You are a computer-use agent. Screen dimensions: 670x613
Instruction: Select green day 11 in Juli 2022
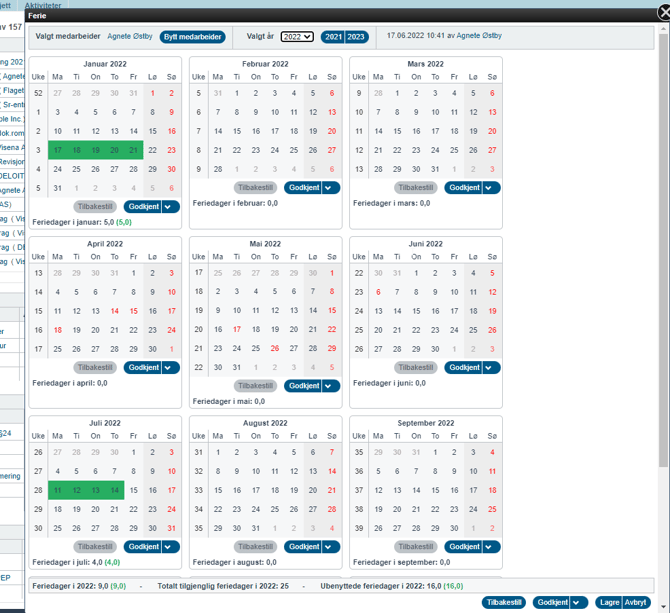click(58, 490)
